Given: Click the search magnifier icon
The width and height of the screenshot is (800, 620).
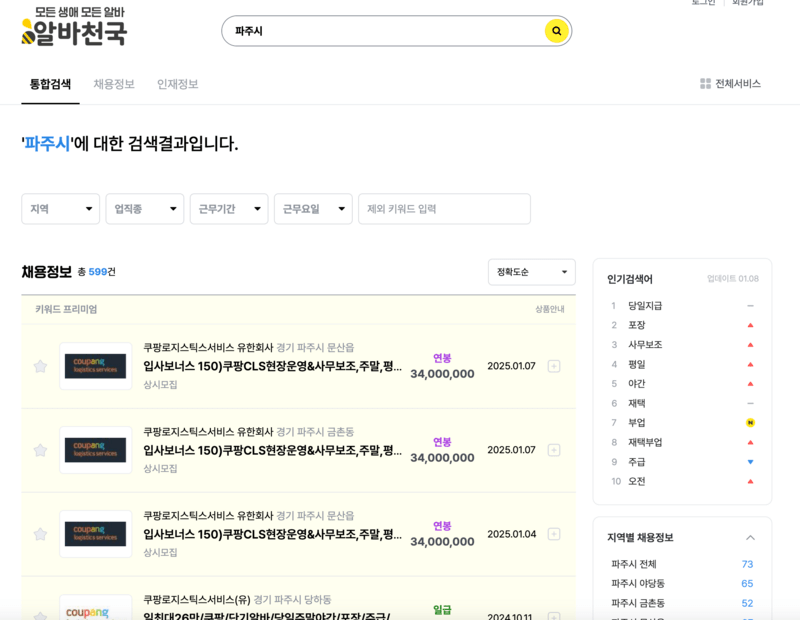Looking at the screenshot, I should pos(555,31).
